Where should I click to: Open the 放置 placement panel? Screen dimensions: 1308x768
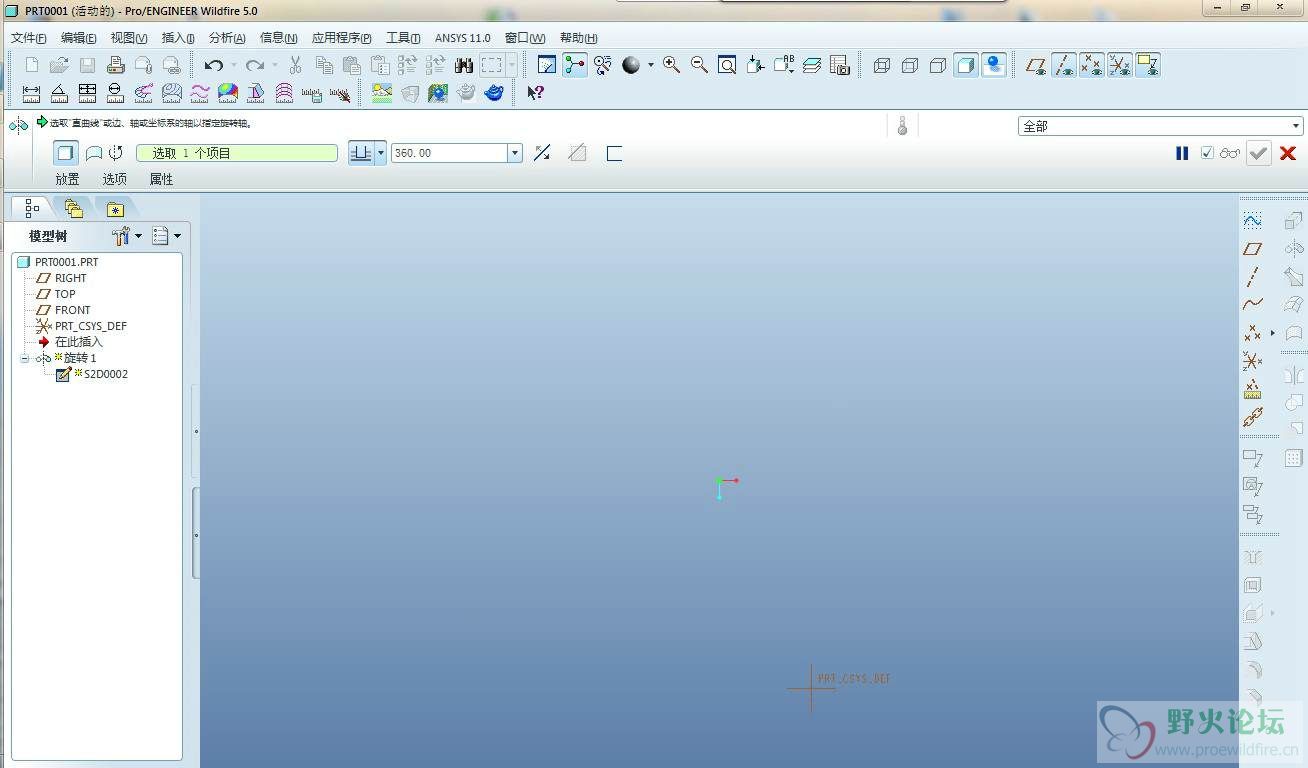pos(67,179)
